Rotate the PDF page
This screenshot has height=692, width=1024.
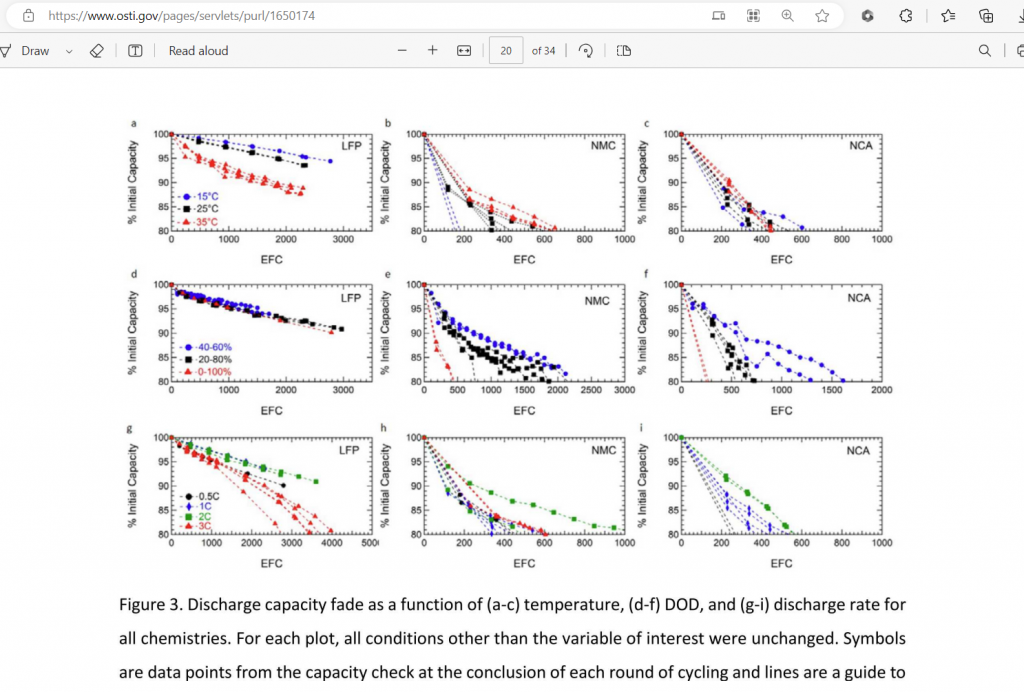[x=586, y=51]
